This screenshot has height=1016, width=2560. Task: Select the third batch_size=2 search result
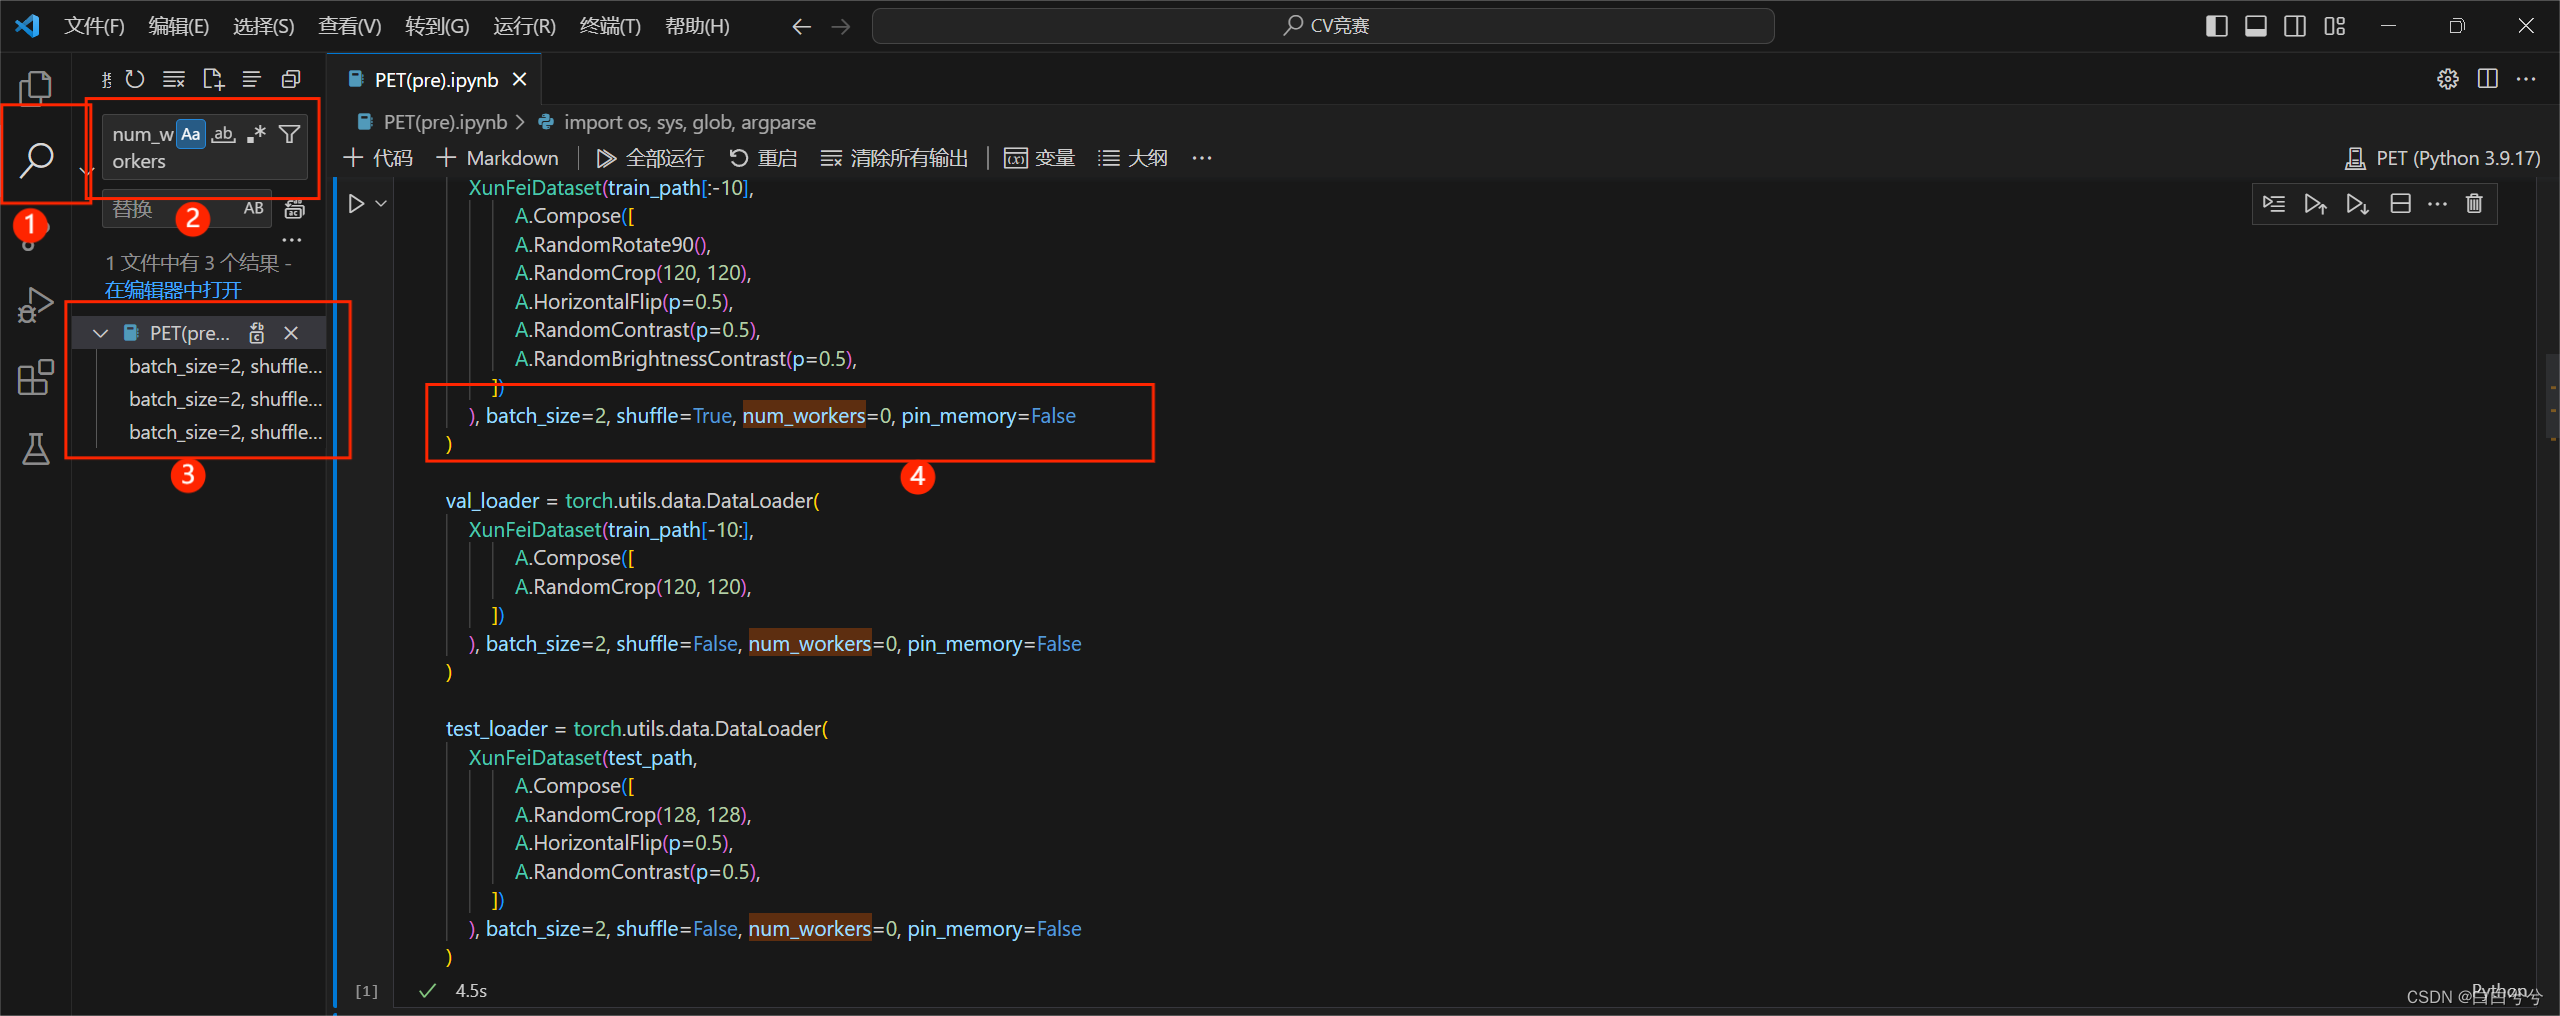coord(225,432)
